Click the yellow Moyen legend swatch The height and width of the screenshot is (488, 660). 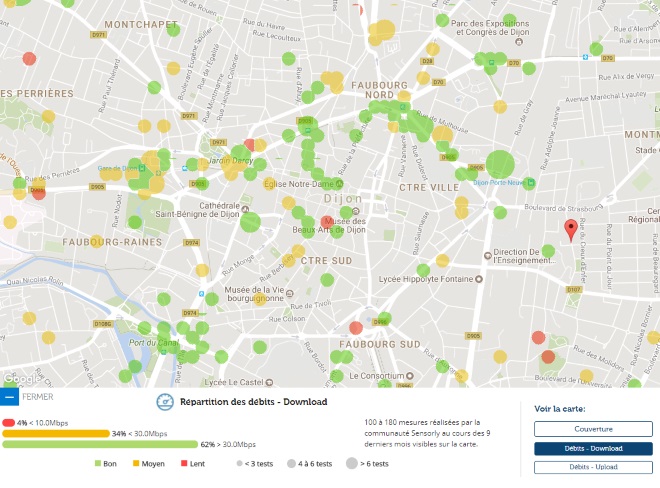pyautogui.click(x=136, y=464)
